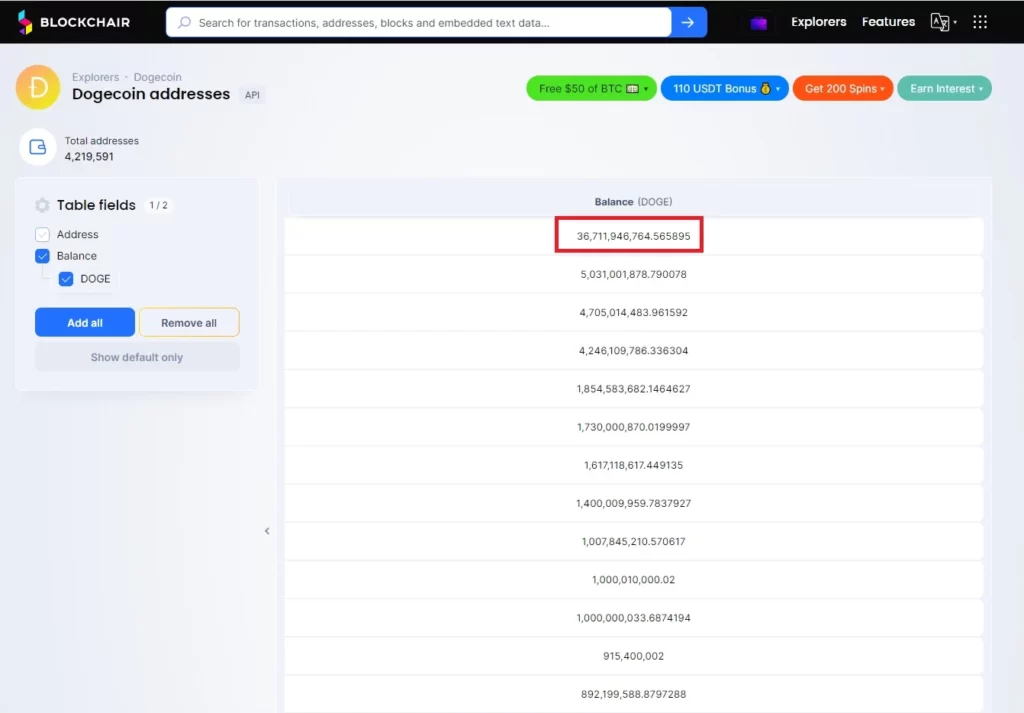Click the purple wallet icon in navbar
Screen dimensions: 1024x713
tap(760, 21)
